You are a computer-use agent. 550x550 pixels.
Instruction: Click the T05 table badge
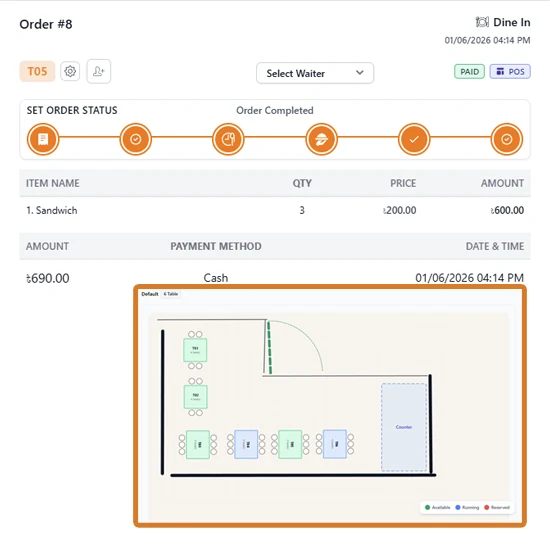37,71
